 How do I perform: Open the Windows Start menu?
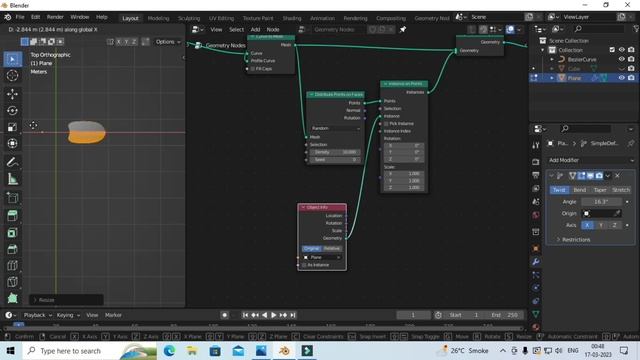point(11,351)
